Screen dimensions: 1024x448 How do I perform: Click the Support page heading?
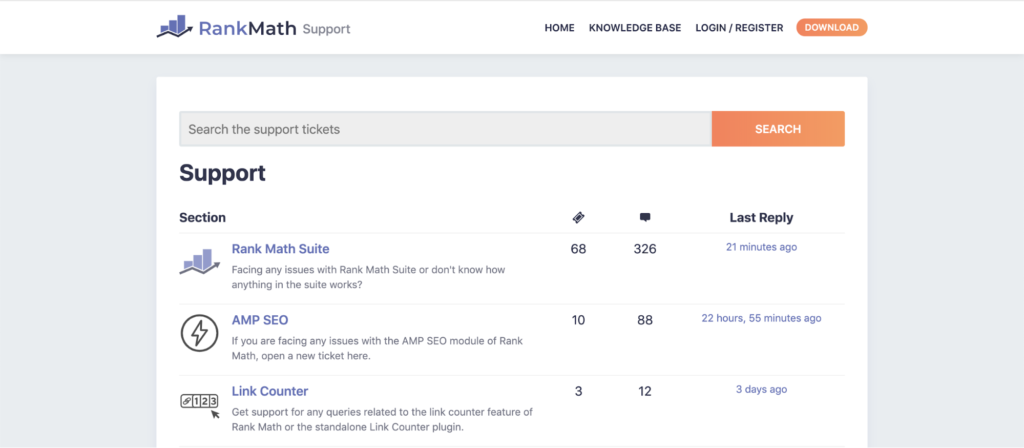223,173
